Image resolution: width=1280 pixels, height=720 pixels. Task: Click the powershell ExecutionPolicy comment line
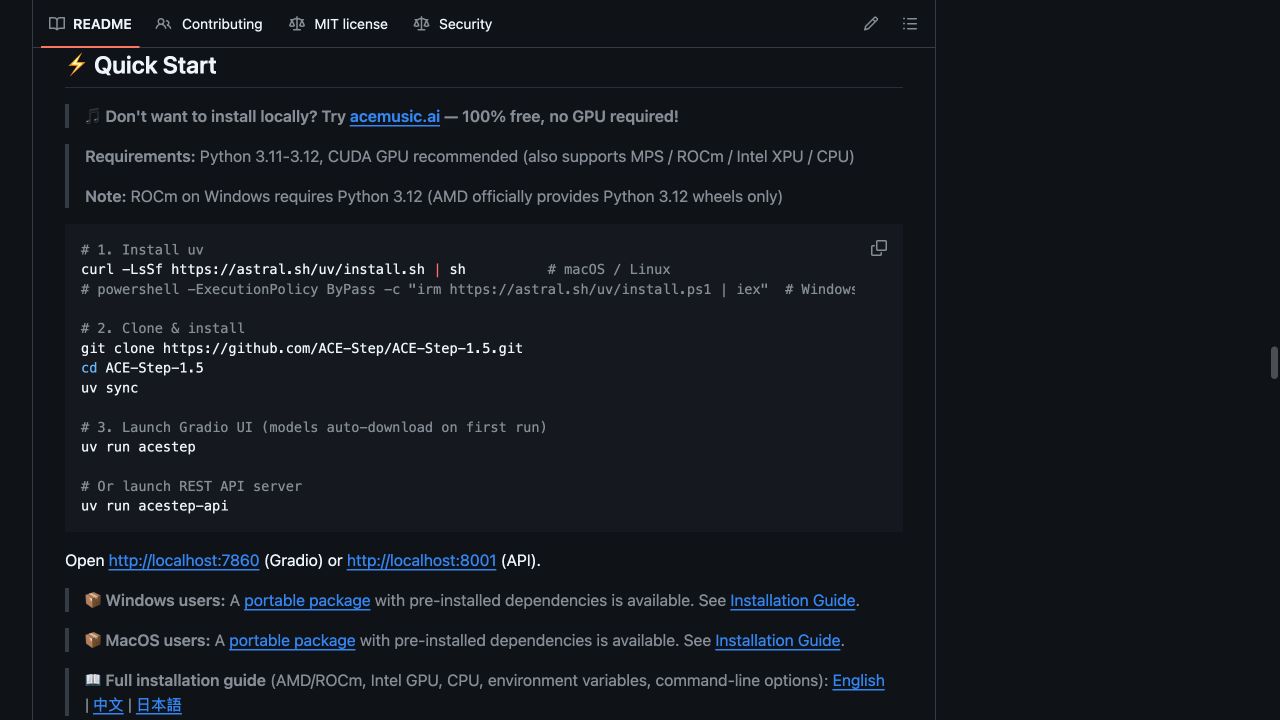(468, 289)
